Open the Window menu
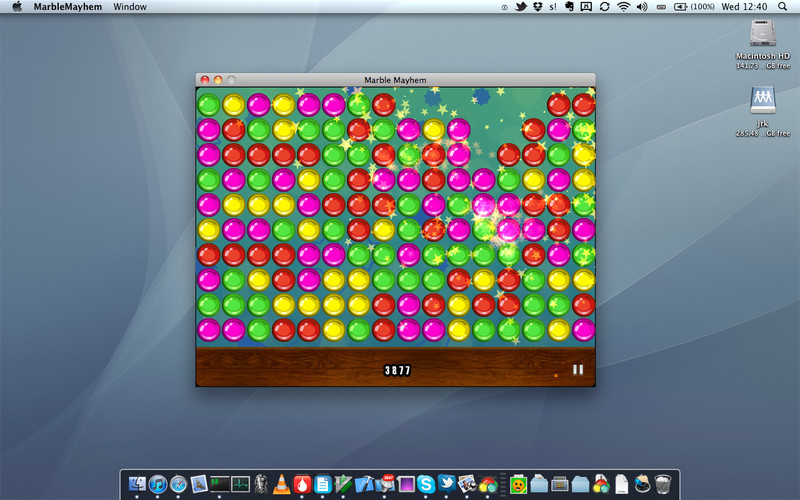This screenshot has width=800, height=500. pyautogui.click(x=130, y=7)
